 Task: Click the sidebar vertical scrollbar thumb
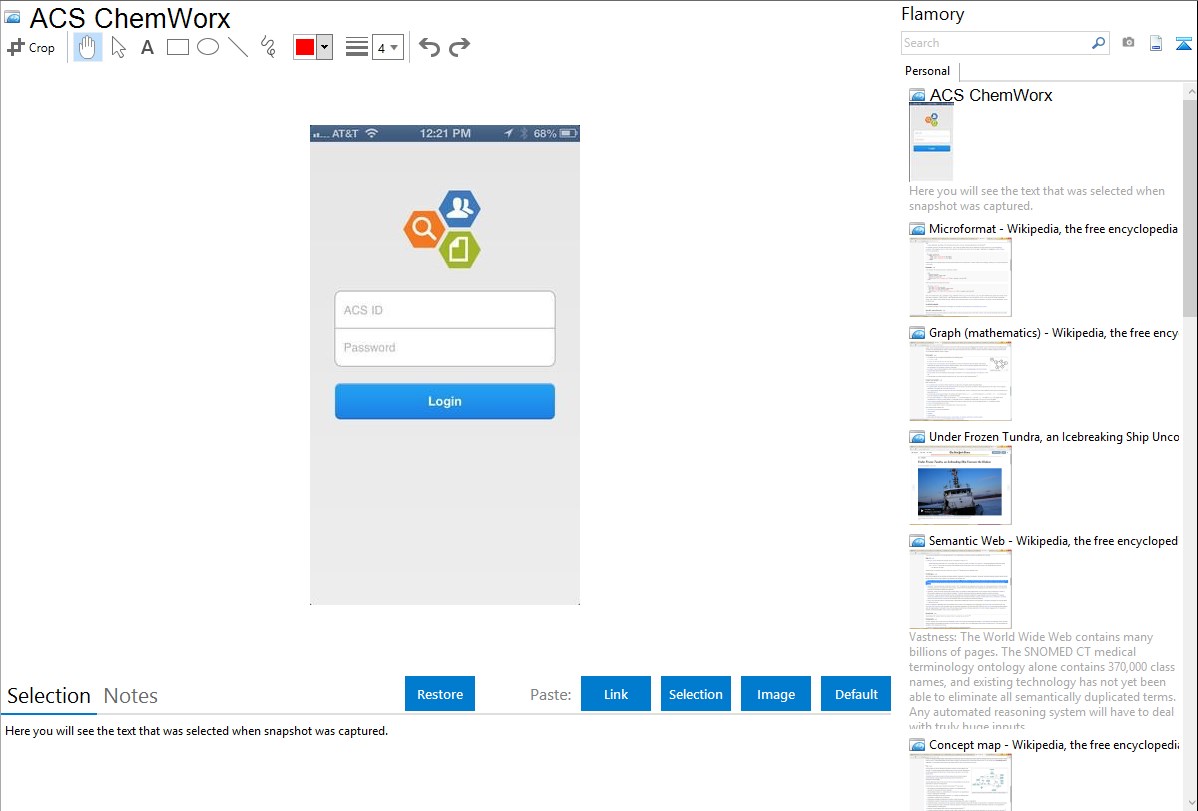pos(1190,207)
